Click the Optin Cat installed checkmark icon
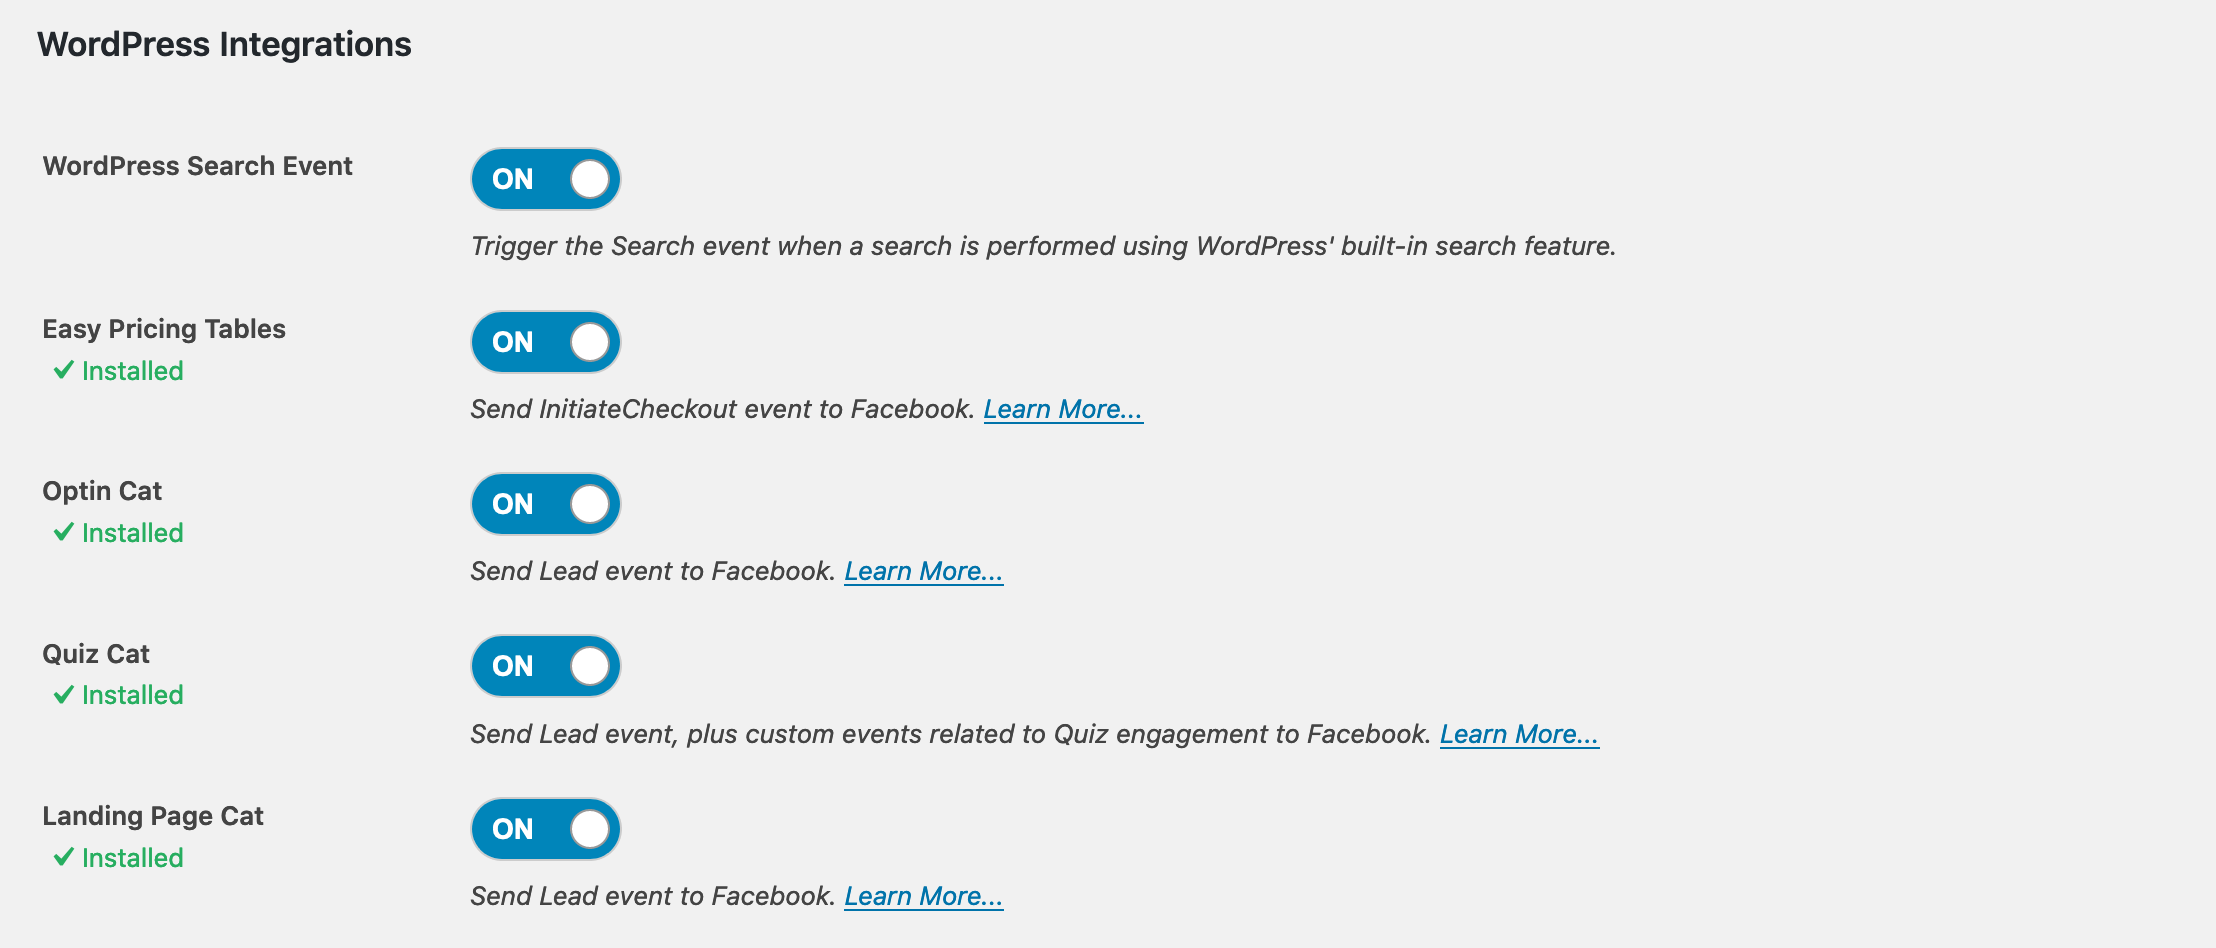 tap(64, 532)
